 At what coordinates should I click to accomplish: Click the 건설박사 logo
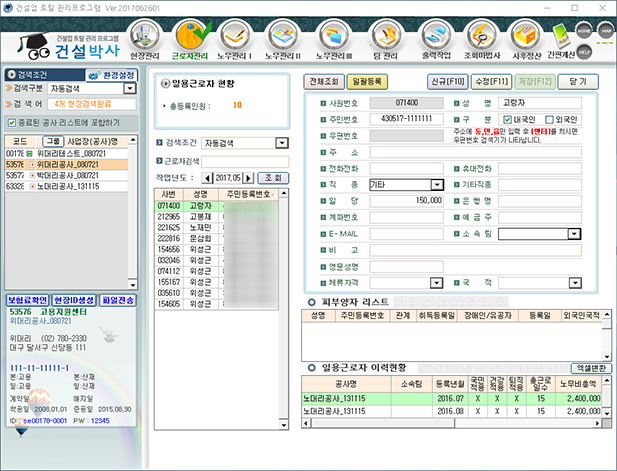69,47
